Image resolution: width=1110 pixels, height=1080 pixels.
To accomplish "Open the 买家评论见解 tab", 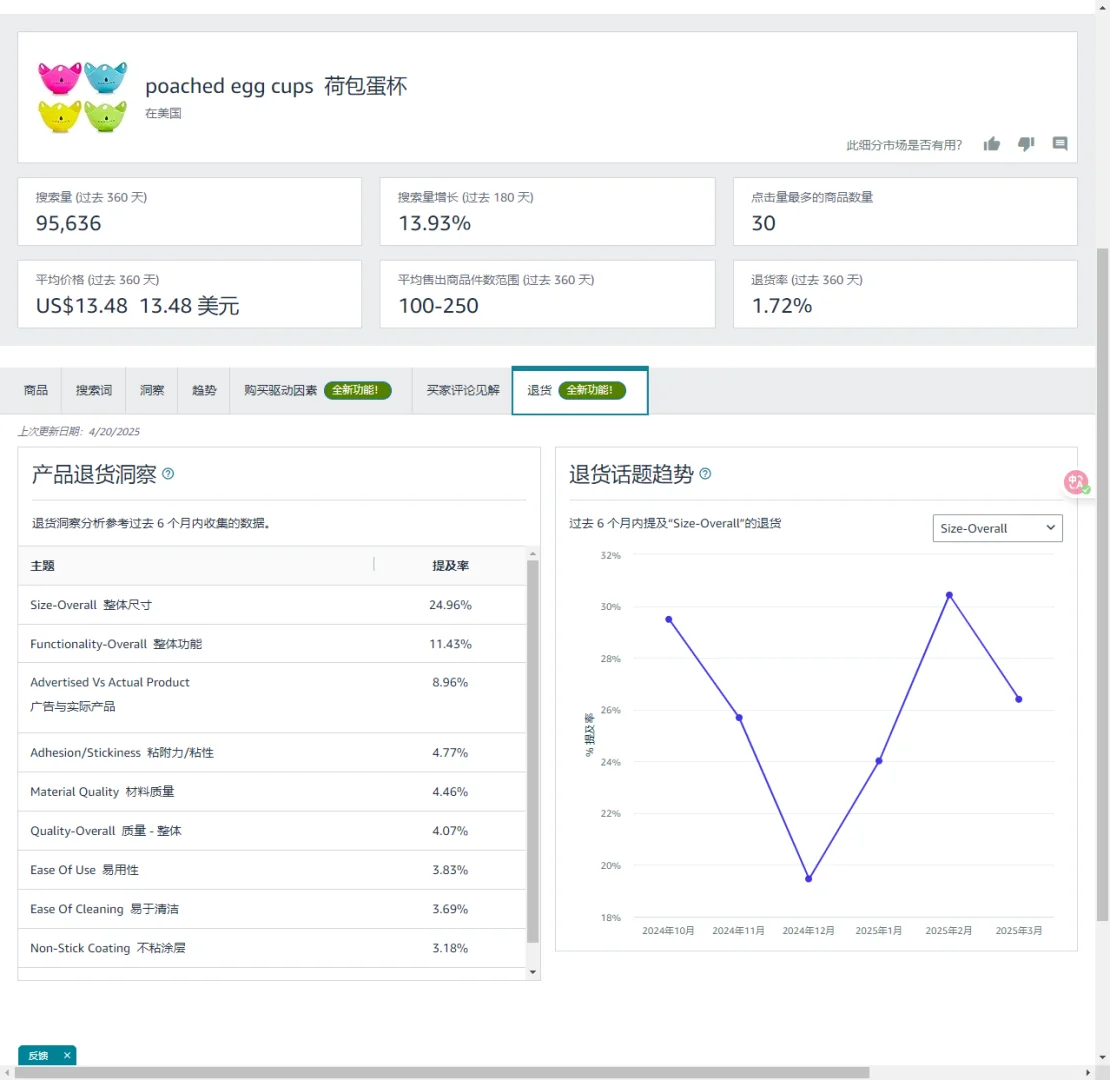I will click(462, 390).
